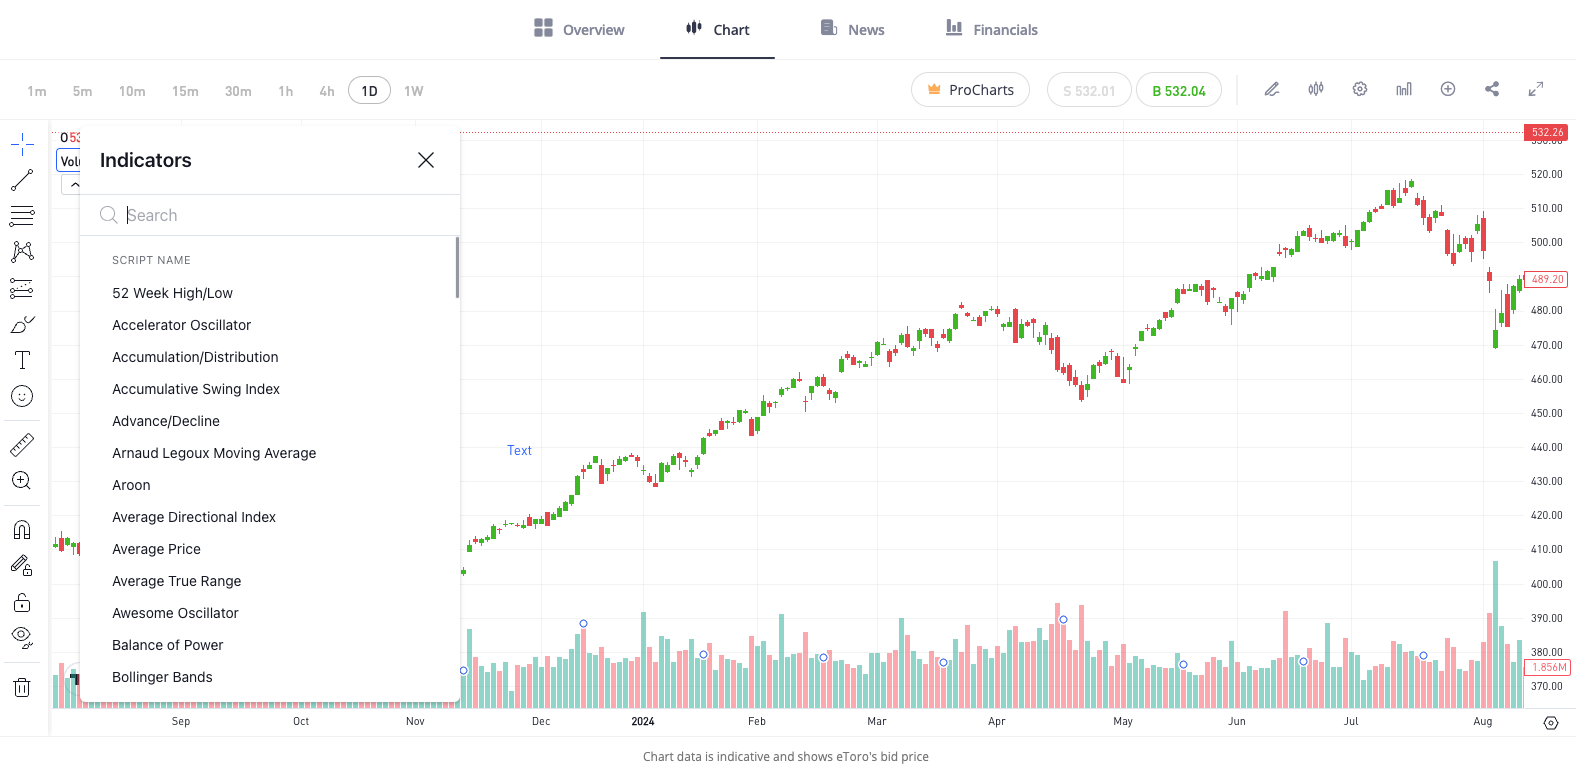
Task: Set timeframe to 1m
Action: point(37,91)
